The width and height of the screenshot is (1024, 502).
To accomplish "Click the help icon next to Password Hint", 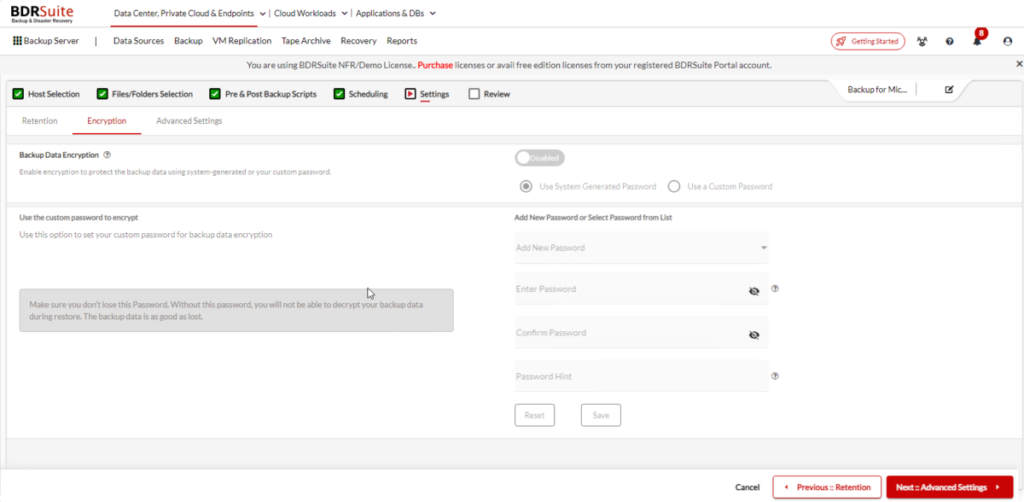I will tap(775, 376).
